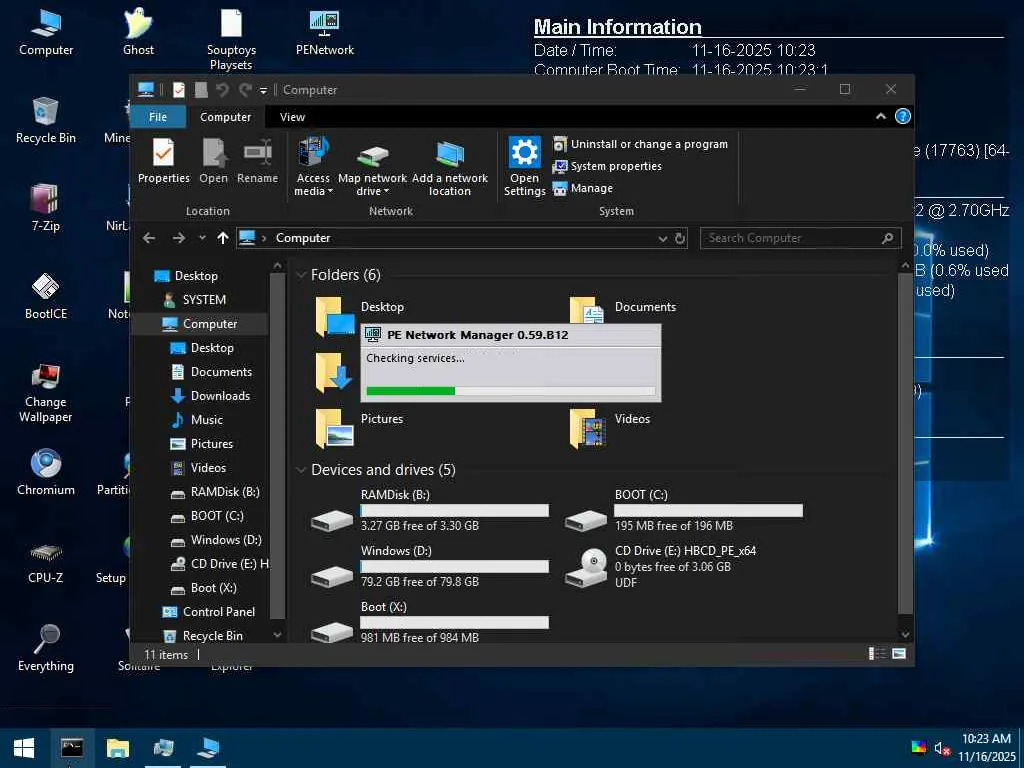Screen dimensions: 1024x768
Task: Open the command prompt taskbar icon
Action: point(72,748)
